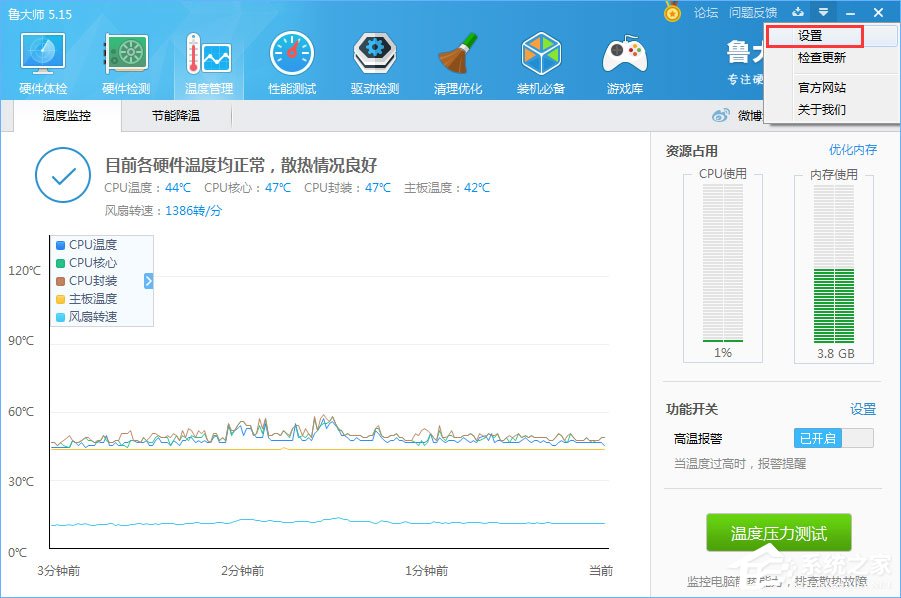Expand the chart legend arrow
Image resolution: width=901 pixels, height=598 pixels.
pos(147,281)
